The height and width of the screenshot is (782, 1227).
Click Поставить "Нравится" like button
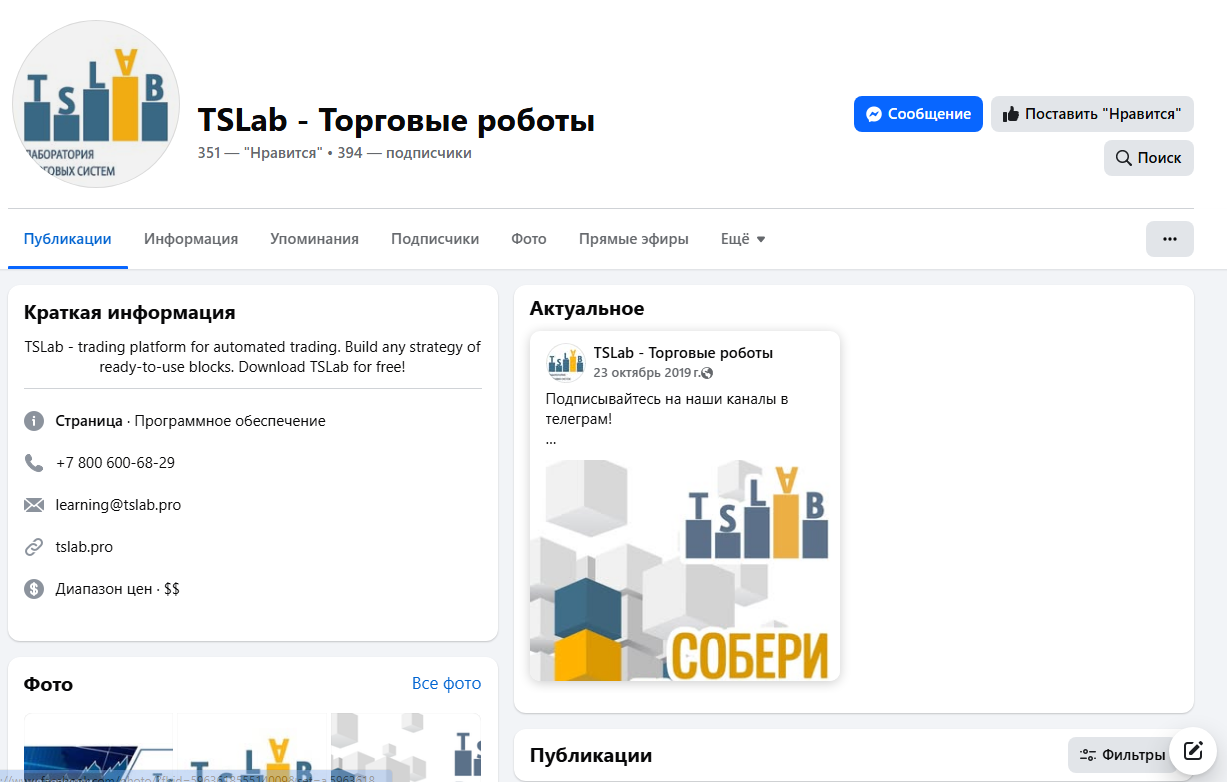click(x=1092, y=114)
